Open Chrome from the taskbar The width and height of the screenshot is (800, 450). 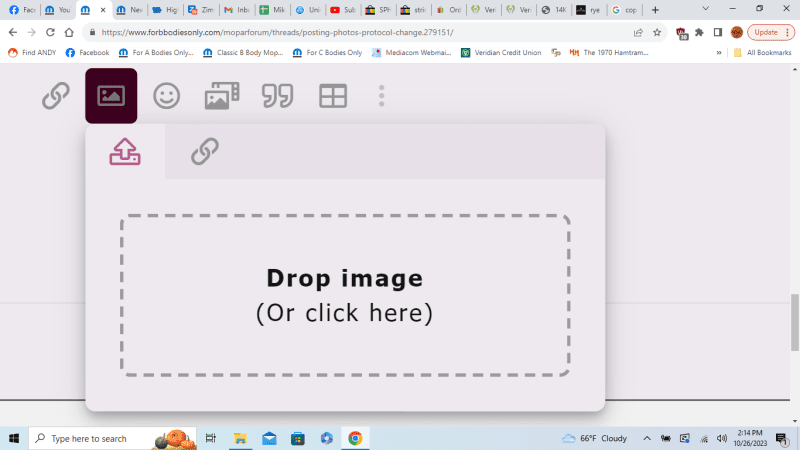point(355,438)
